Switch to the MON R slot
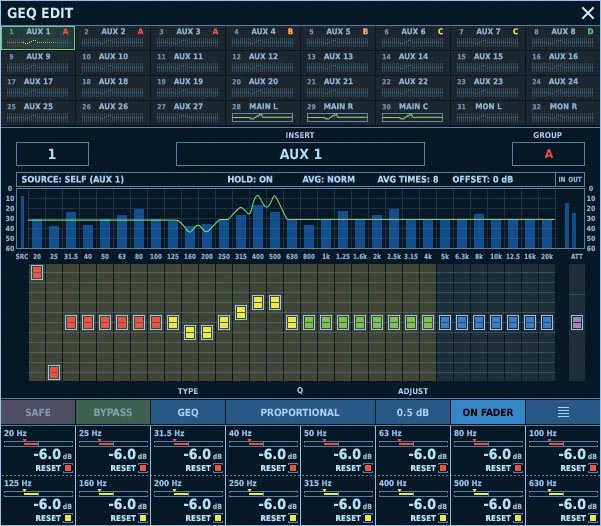 [562, 112]
